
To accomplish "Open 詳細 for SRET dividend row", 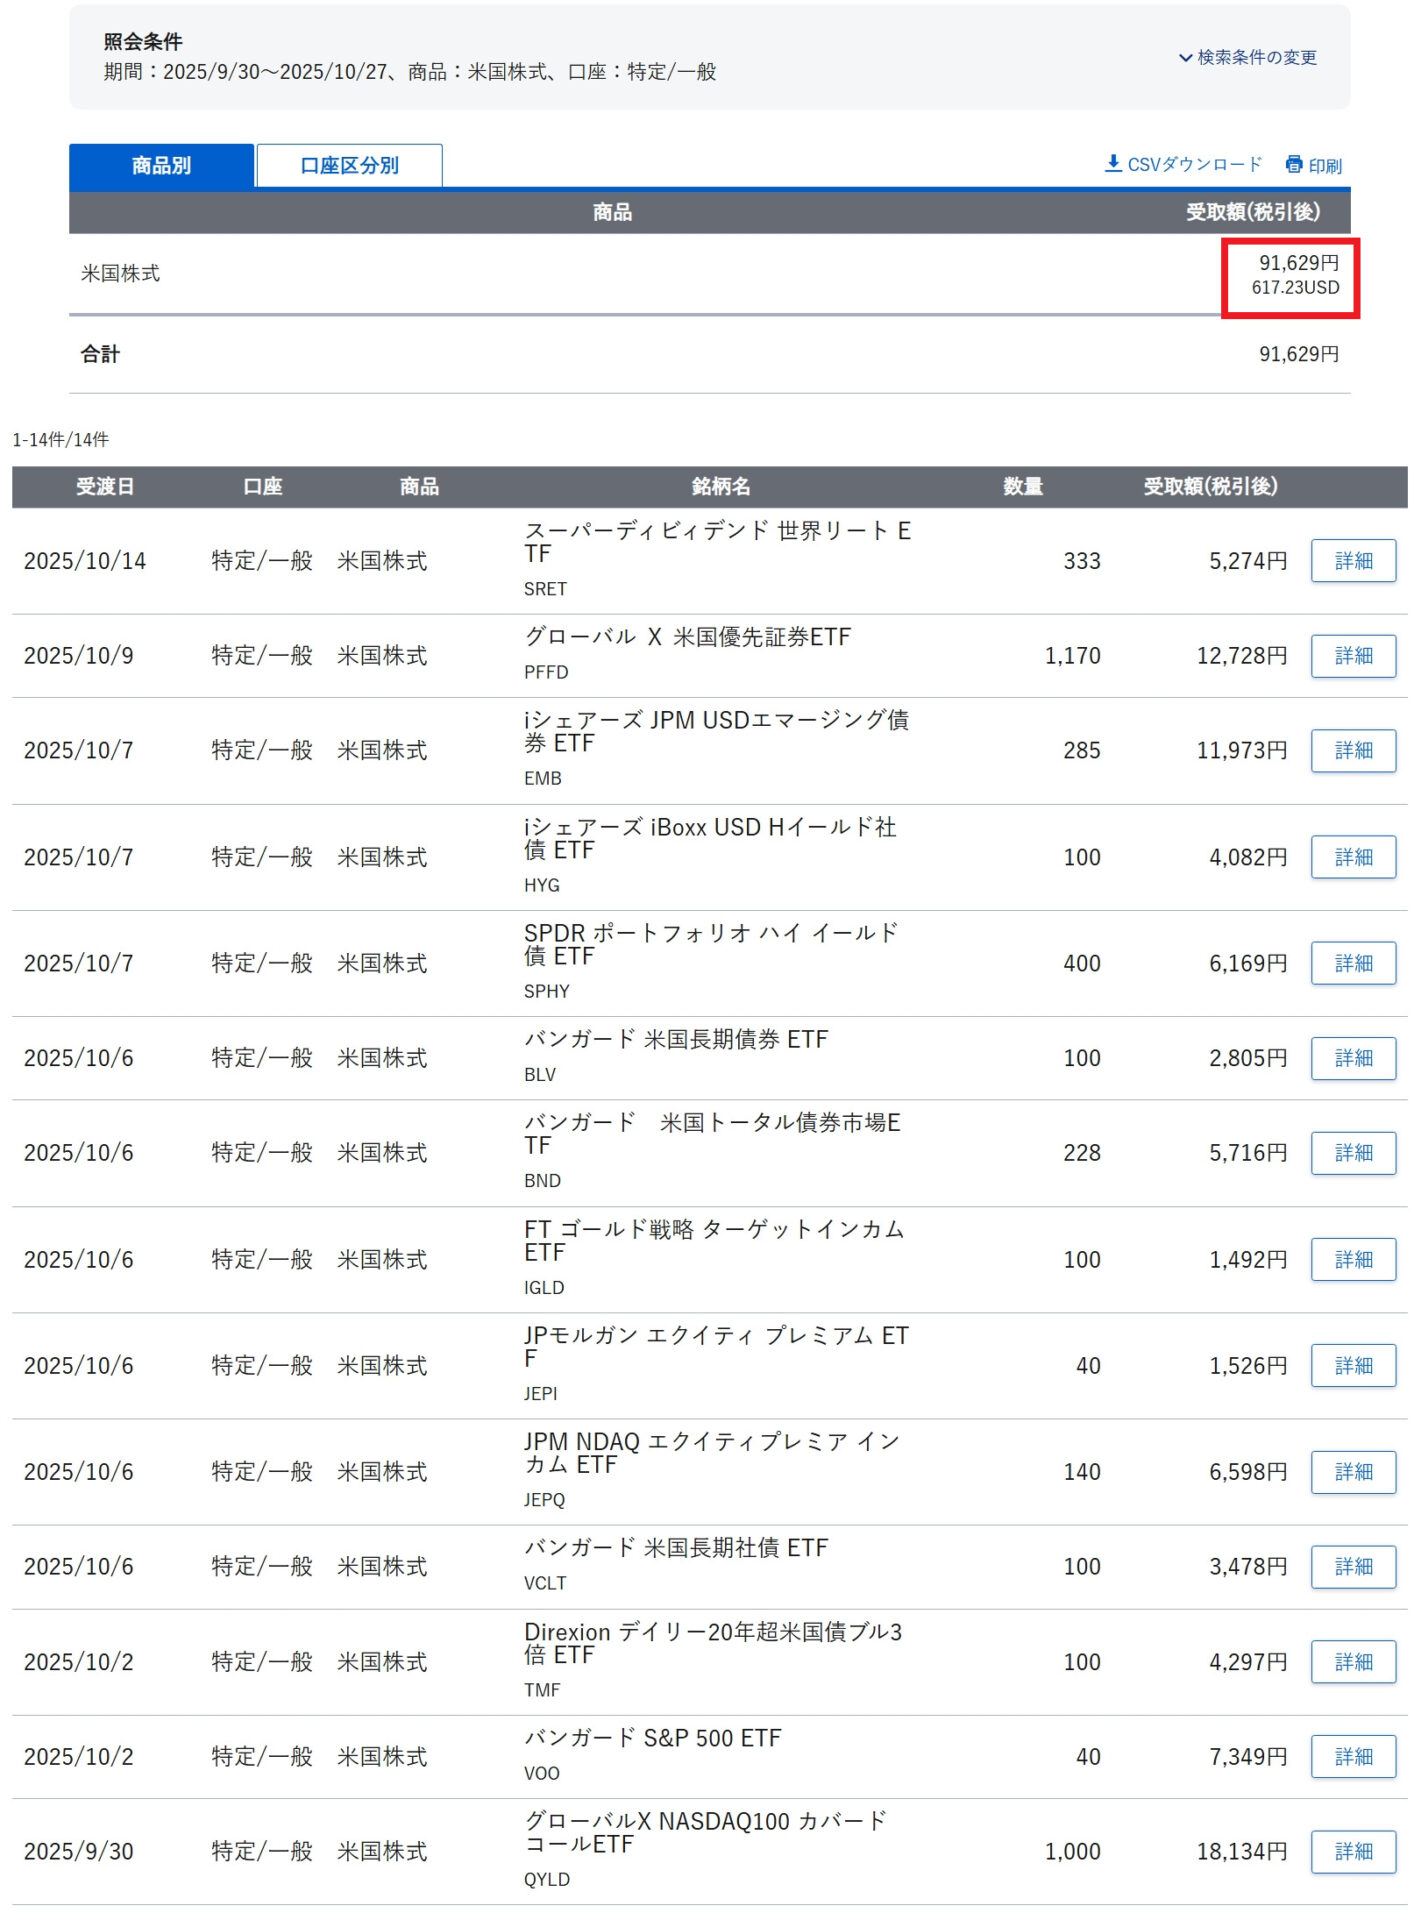I will click(x=1352, y=561).
